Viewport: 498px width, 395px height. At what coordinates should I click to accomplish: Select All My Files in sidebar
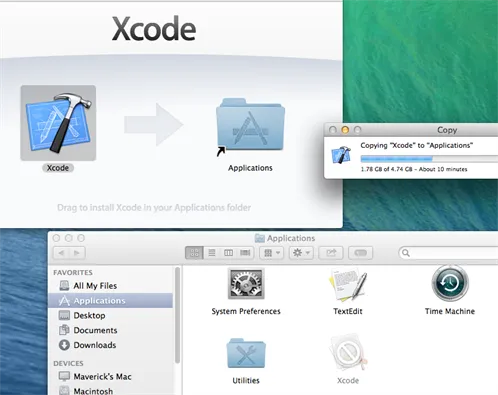coord(110,286)
